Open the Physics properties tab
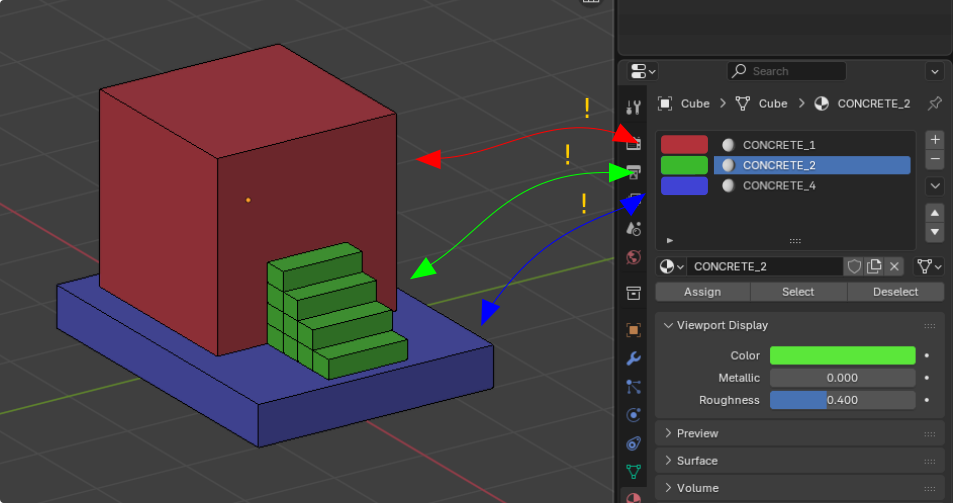953x503 pixels. coord(633,415)
